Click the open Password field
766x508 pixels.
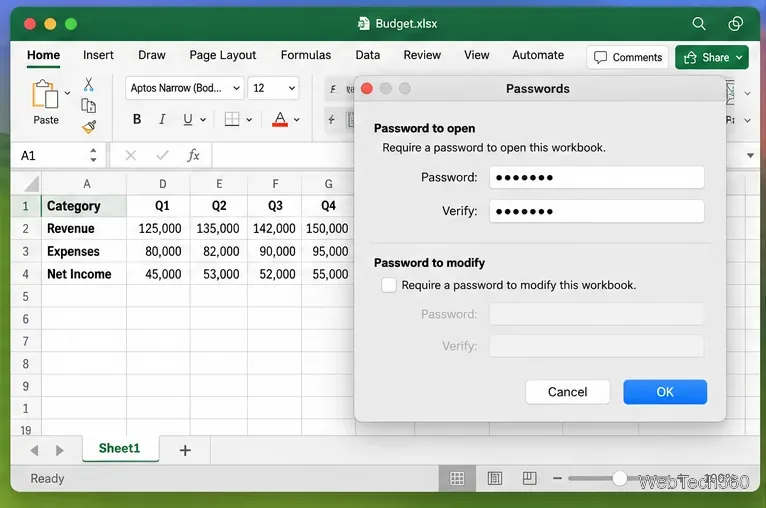click(597, 177)
